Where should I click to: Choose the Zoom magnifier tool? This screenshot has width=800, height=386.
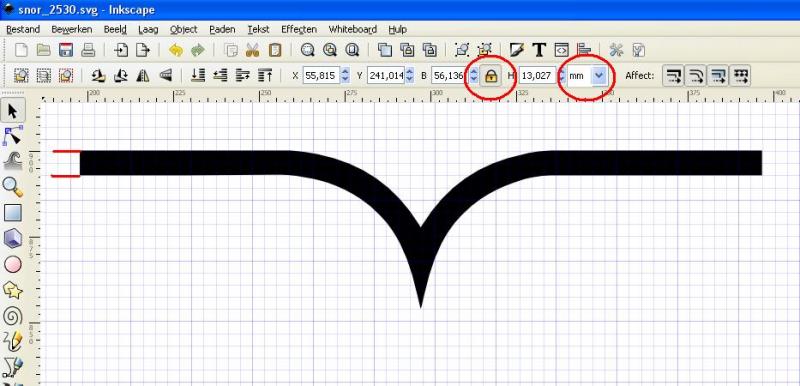tap(13, 187)
